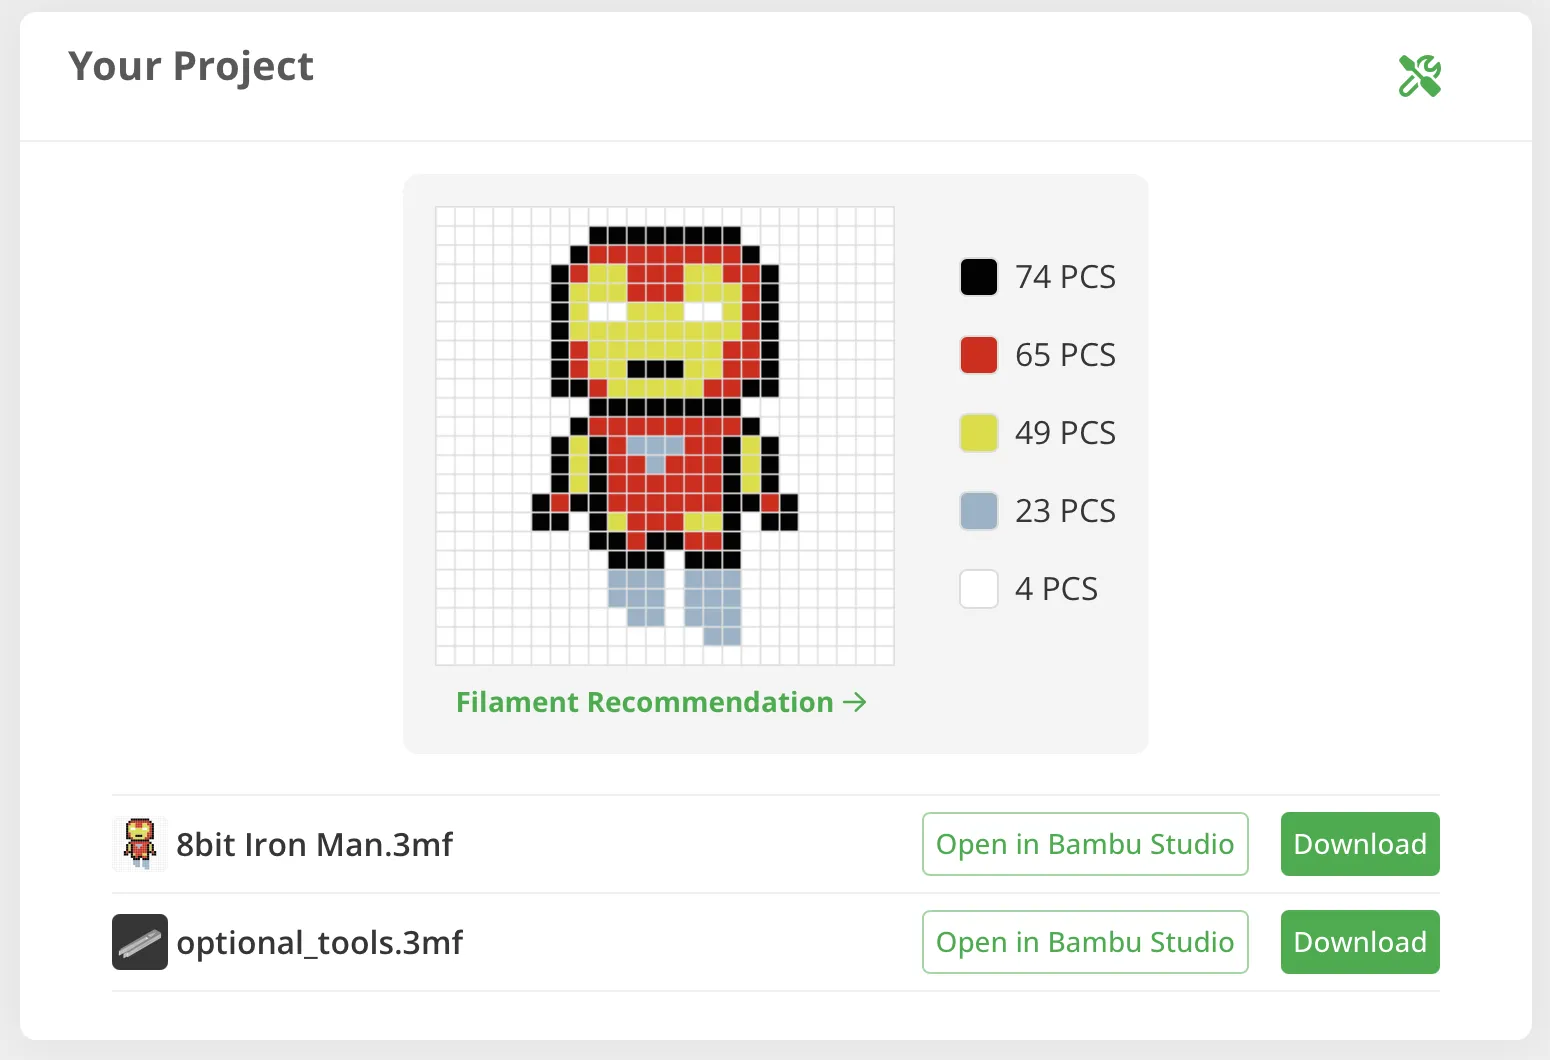Screen dimensions: 1550x1060
Task: Click the green tools icon beside Your Project
Action: (1420, 76)
